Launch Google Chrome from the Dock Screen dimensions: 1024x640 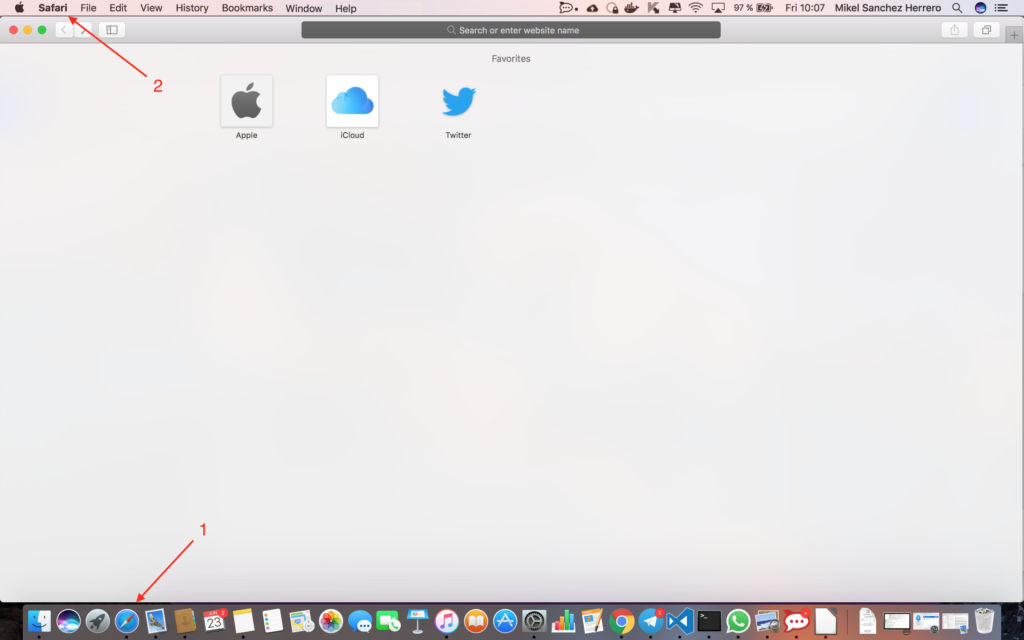pos(622,621)
